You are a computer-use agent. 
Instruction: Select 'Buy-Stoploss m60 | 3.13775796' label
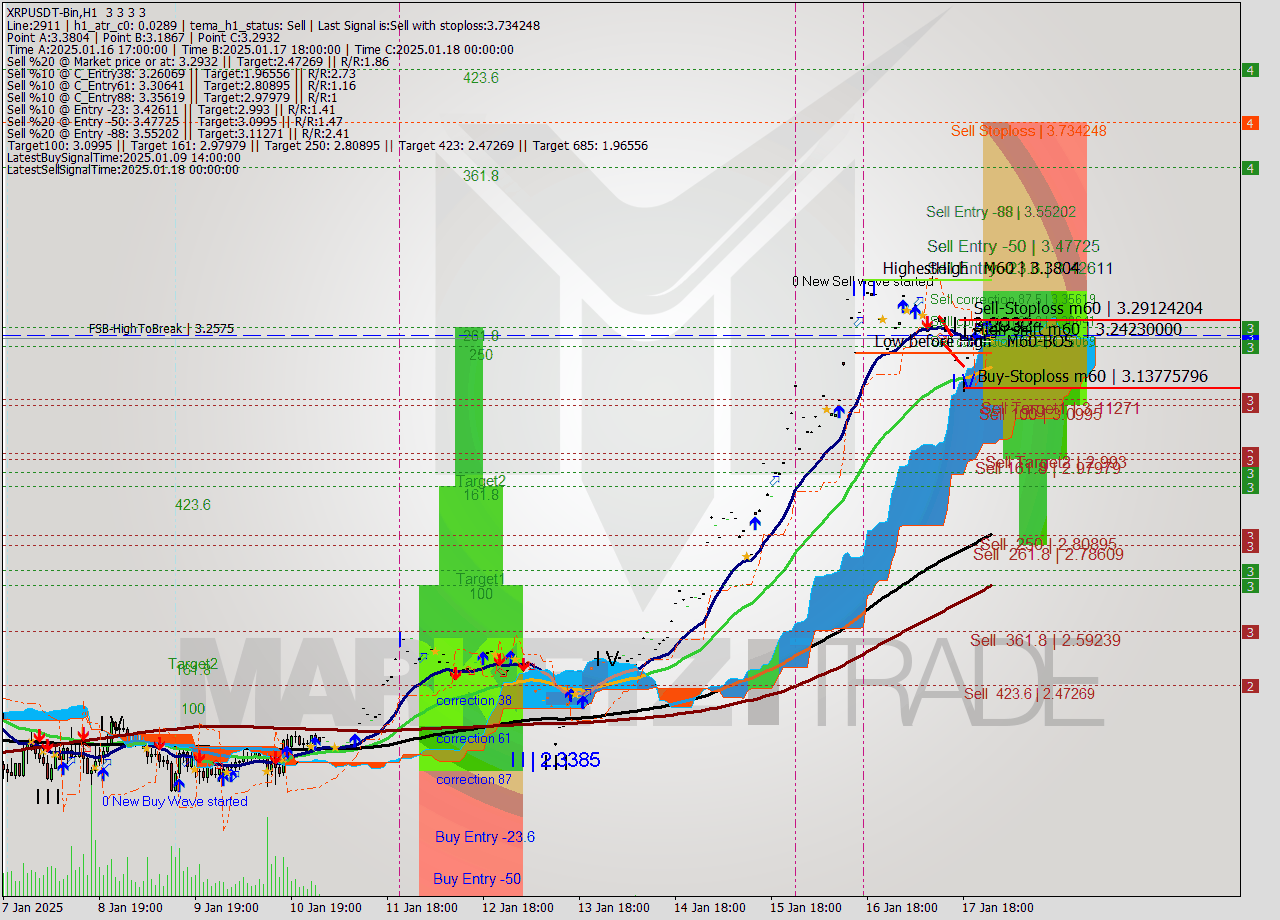point(1092,377)
